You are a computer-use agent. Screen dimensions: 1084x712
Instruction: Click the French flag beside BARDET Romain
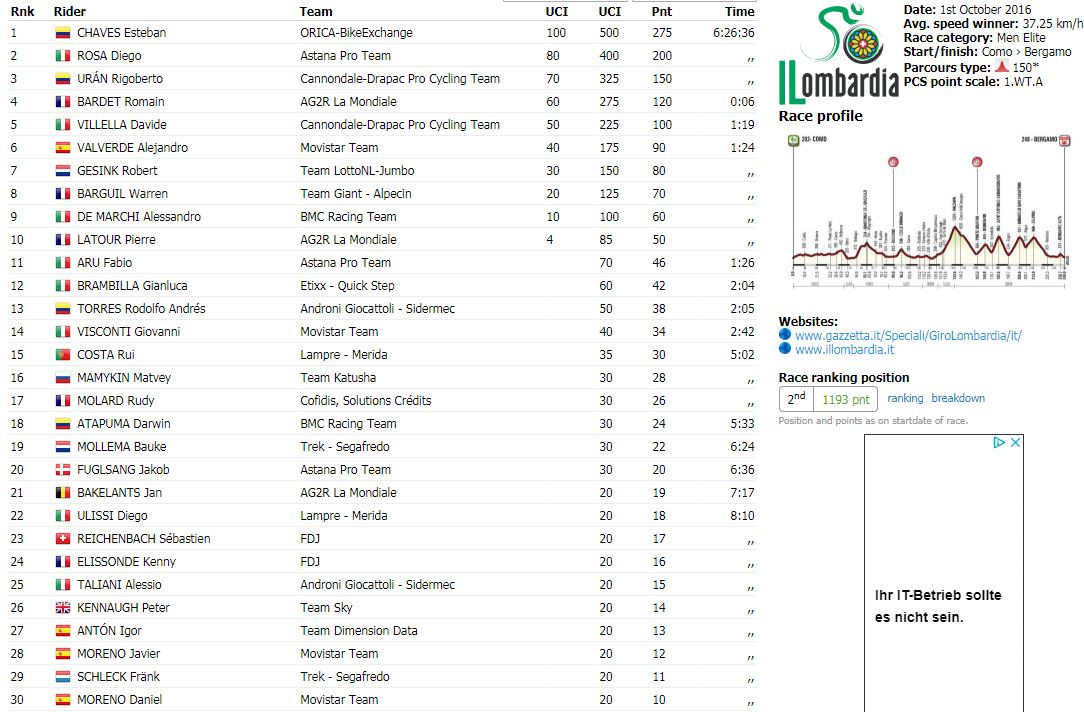click(63, 102)
